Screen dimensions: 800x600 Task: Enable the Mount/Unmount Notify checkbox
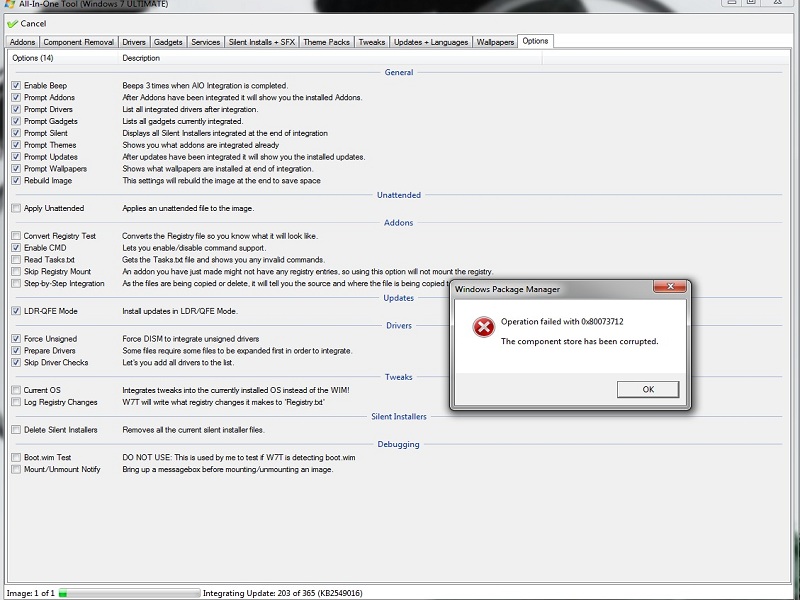(16, 469)
